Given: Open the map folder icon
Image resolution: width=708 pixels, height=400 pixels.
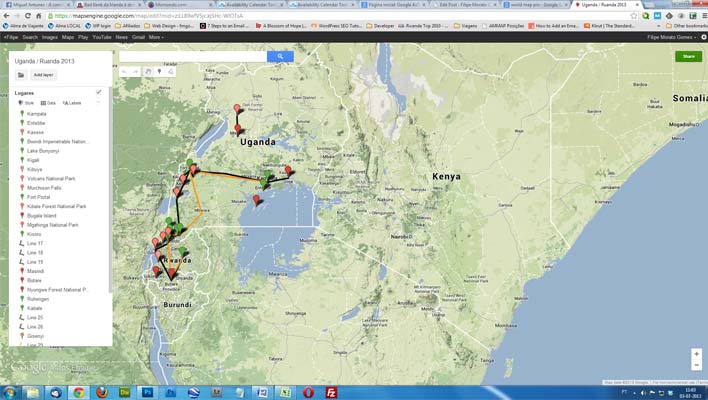Looking at the screenshot, I should click(20, 75).
